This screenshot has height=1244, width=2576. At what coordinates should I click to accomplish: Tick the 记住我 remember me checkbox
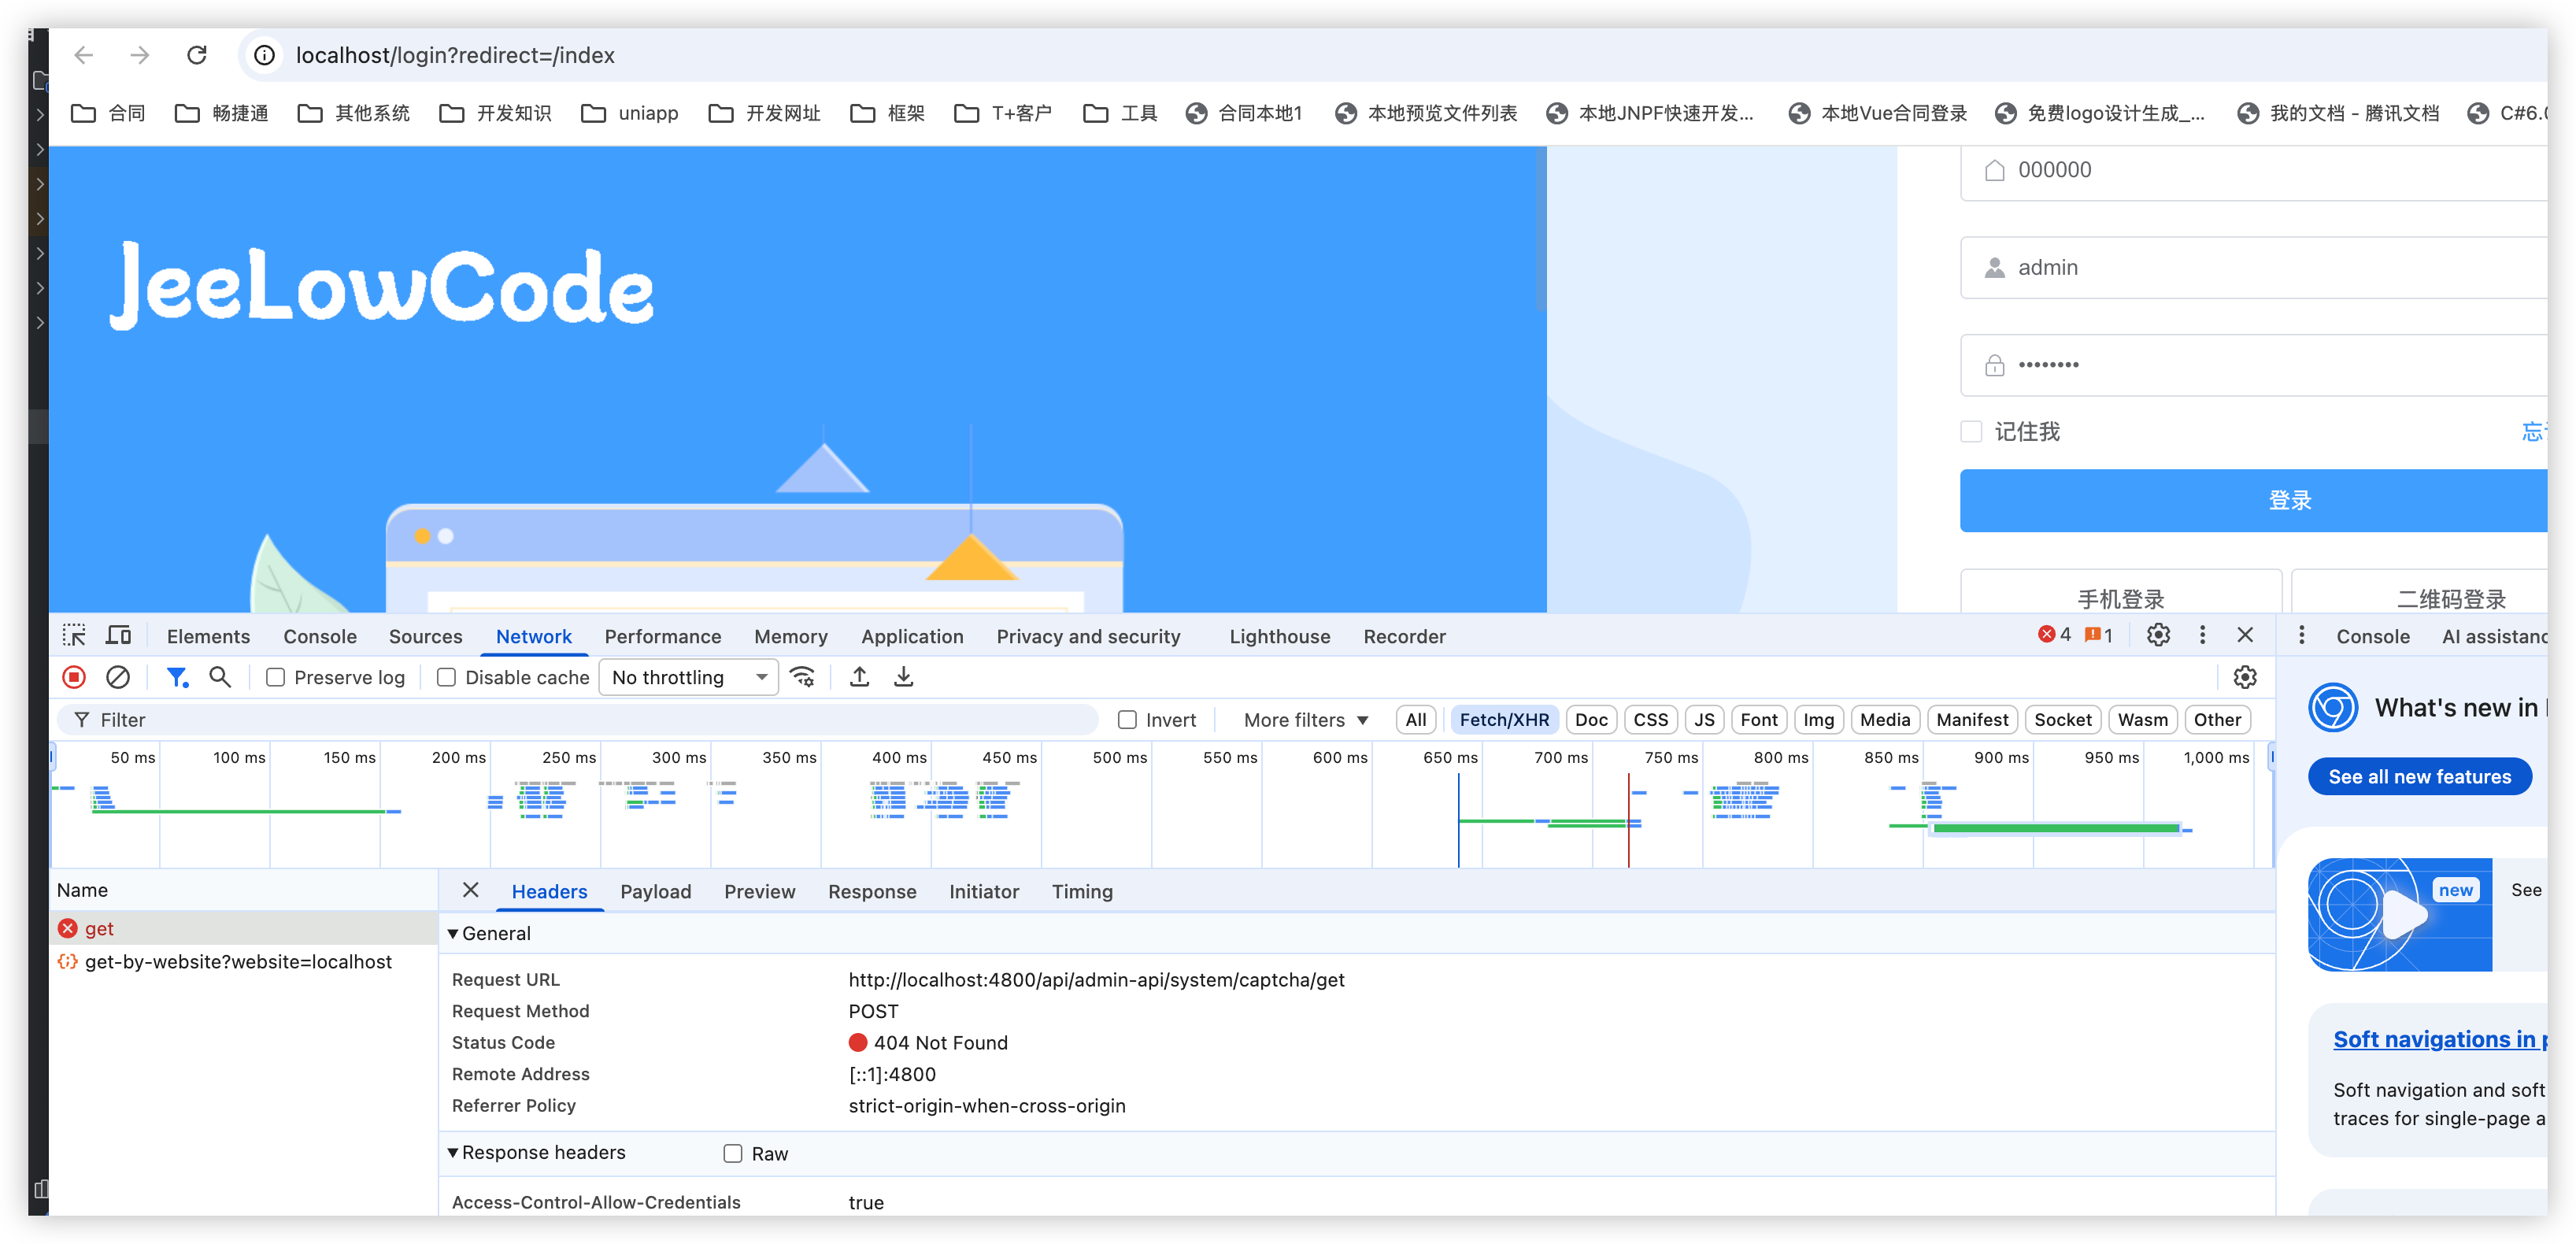pos(1971,431)
